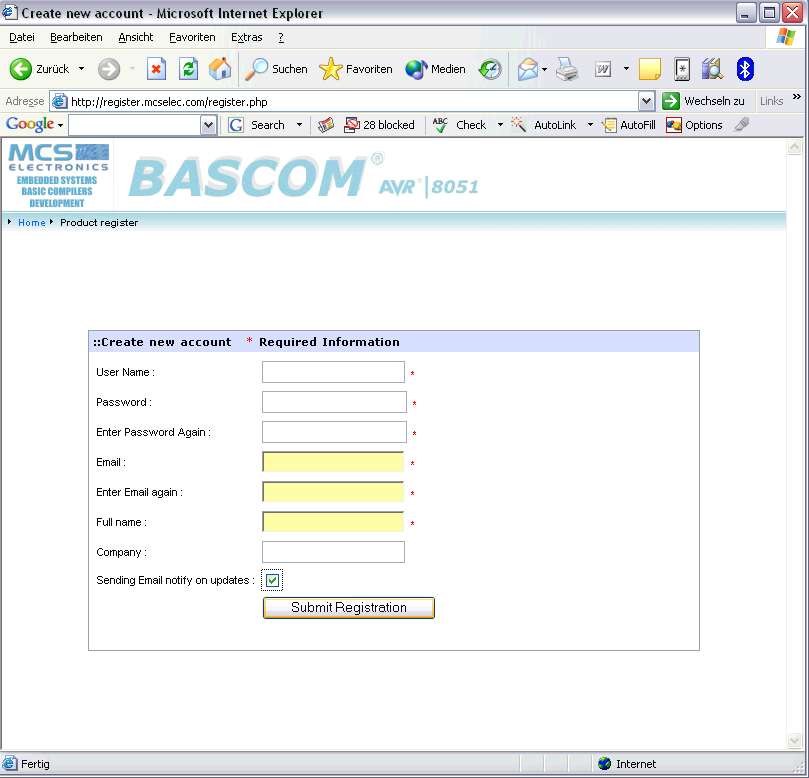
Task: Click the Google Search G icon
Action: click(x=236, y=125)
